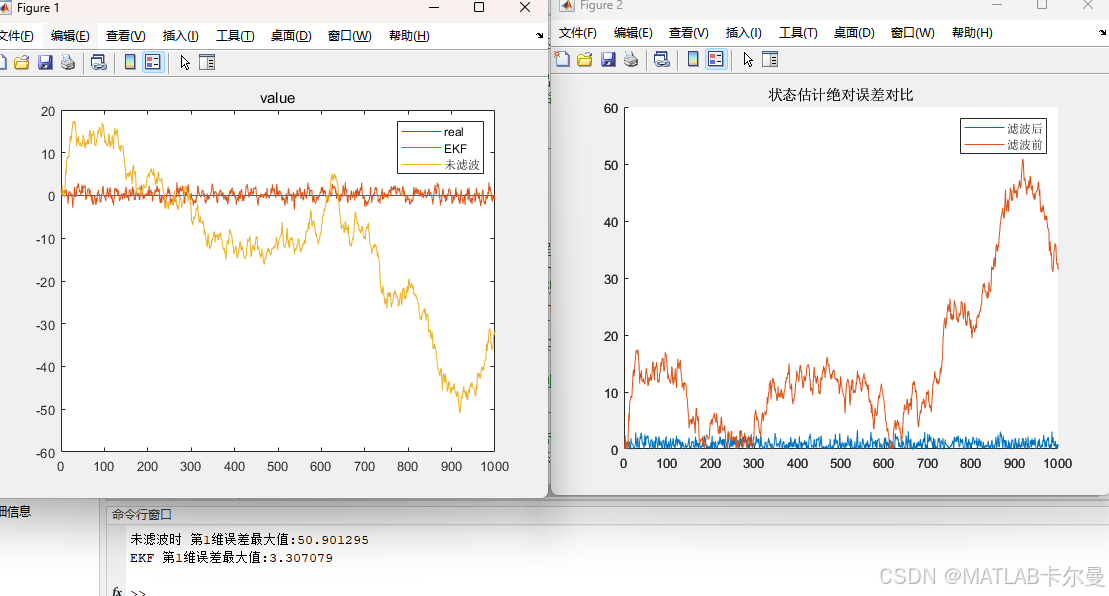
Task: Select edit plot arrow in Figure 1
Action: (185, 62)
